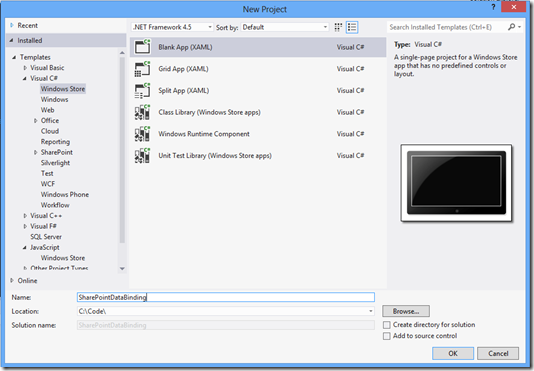Close the New Project dialog
The height and width of the screenshot is (371, 534).
514,7
